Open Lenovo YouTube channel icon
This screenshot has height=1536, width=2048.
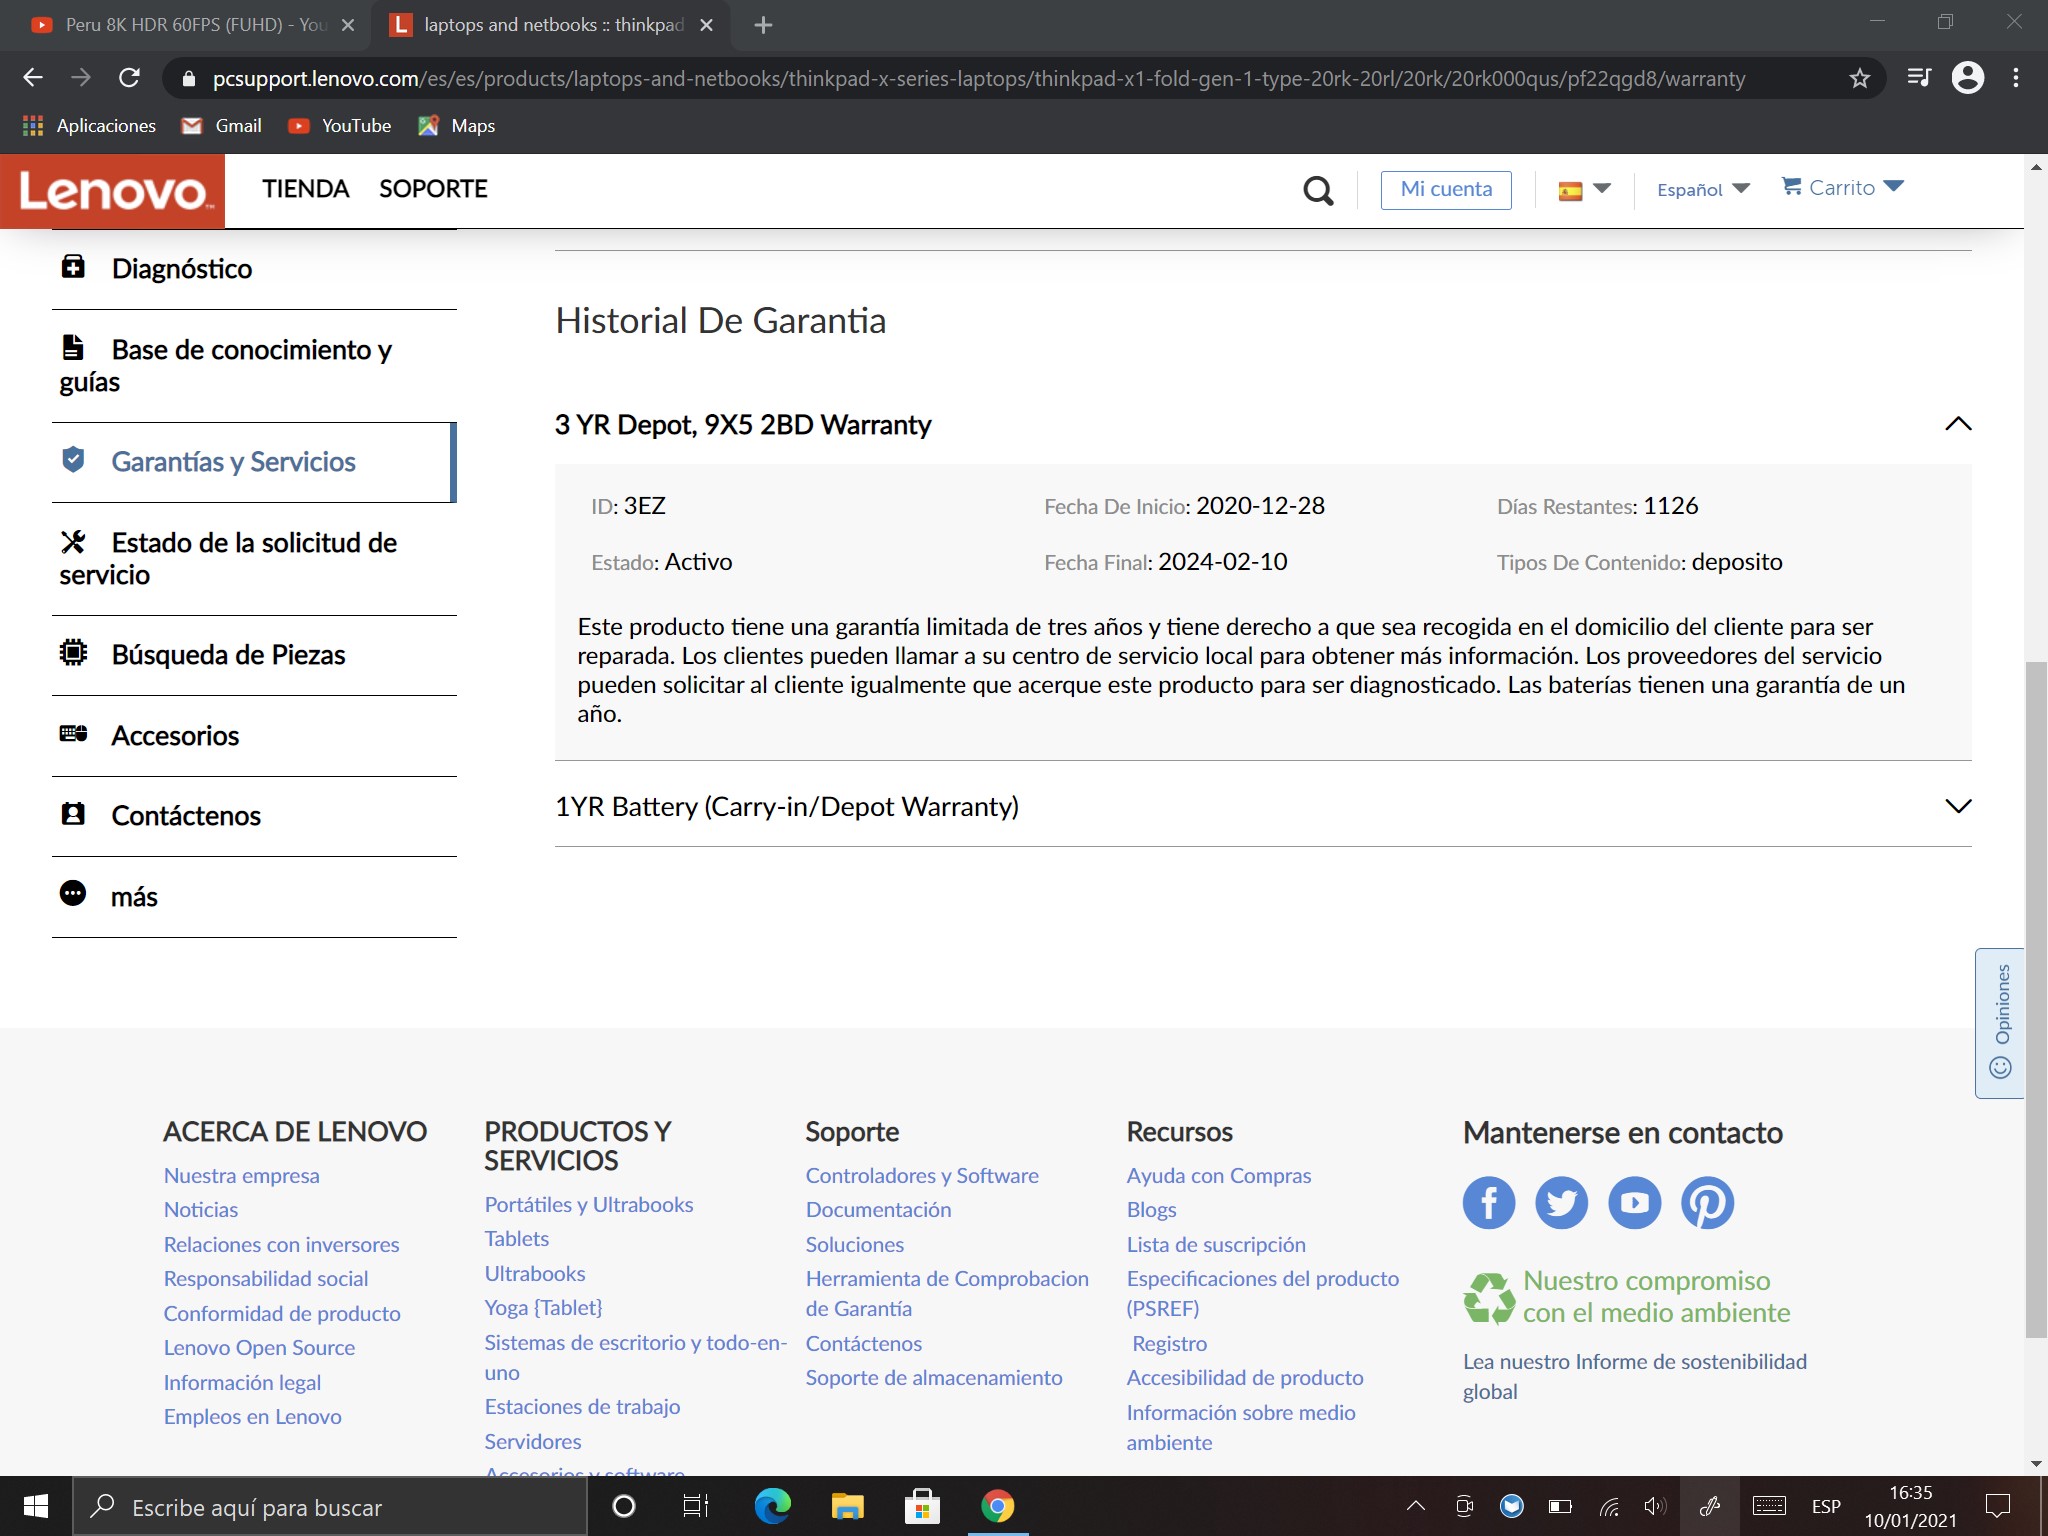coord(1634,1203)
